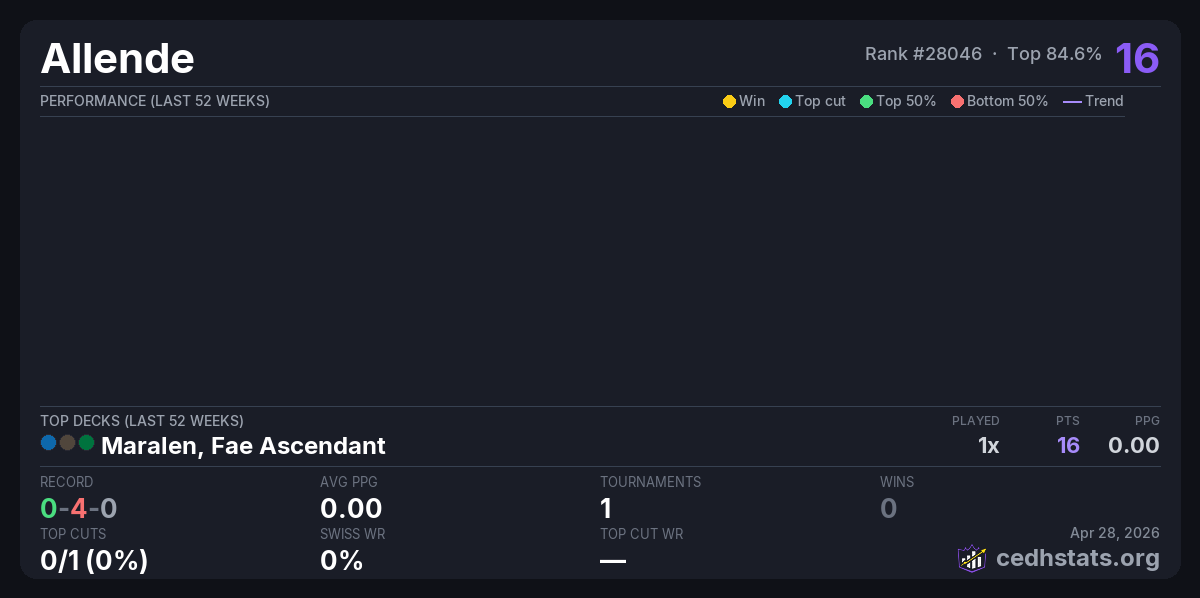Click the cyan Top cut legend dot
Image resolution: width=1200 pixels, height=598 pixels.
[785, 101]
